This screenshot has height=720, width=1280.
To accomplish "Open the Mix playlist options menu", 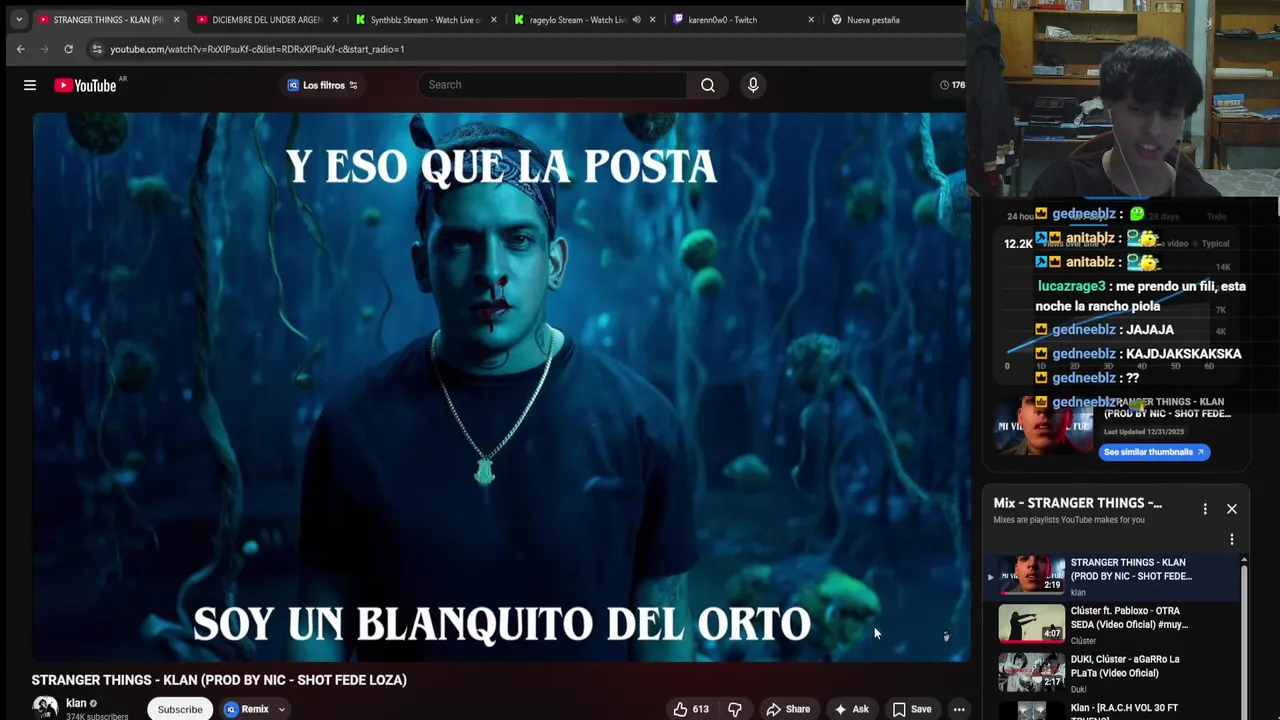I will tap(1205, 509).
